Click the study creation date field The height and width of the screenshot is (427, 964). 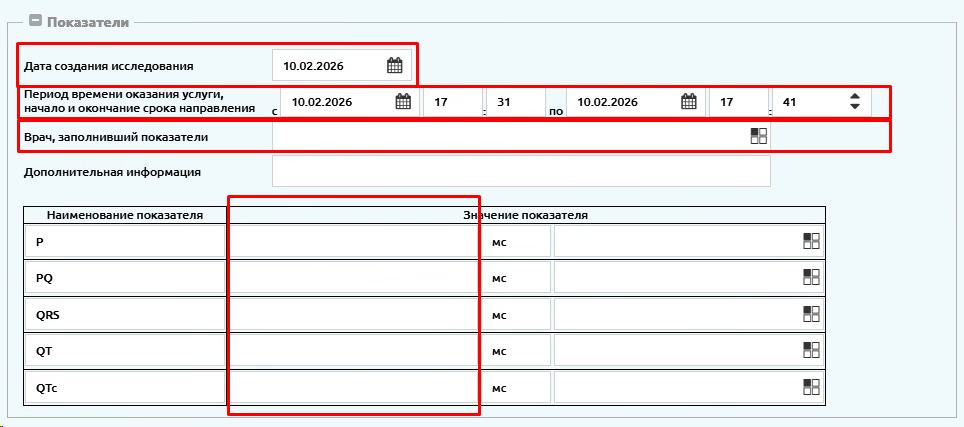tap(342, 66)
